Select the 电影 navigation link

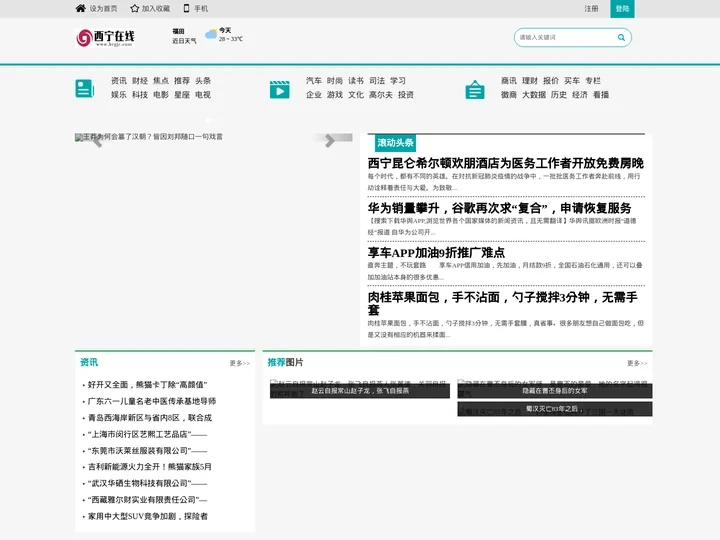coord(161,95)
